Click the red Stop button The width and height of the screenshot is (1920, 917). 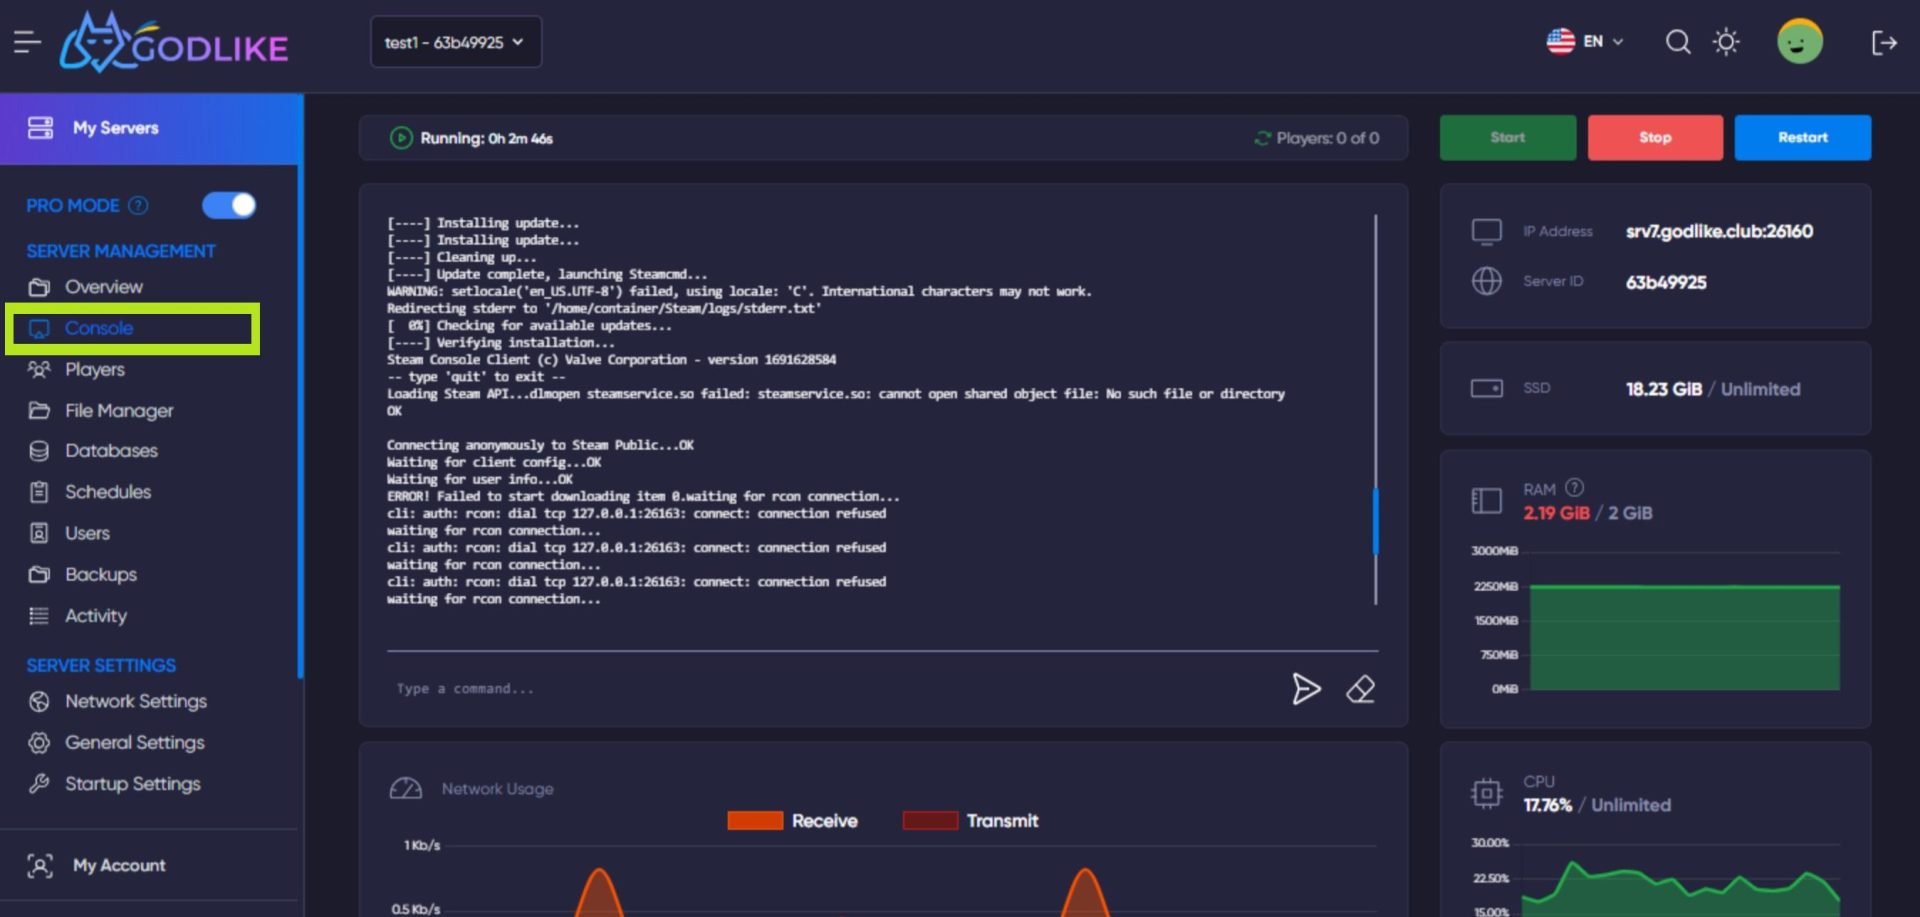pos(1655,137)
